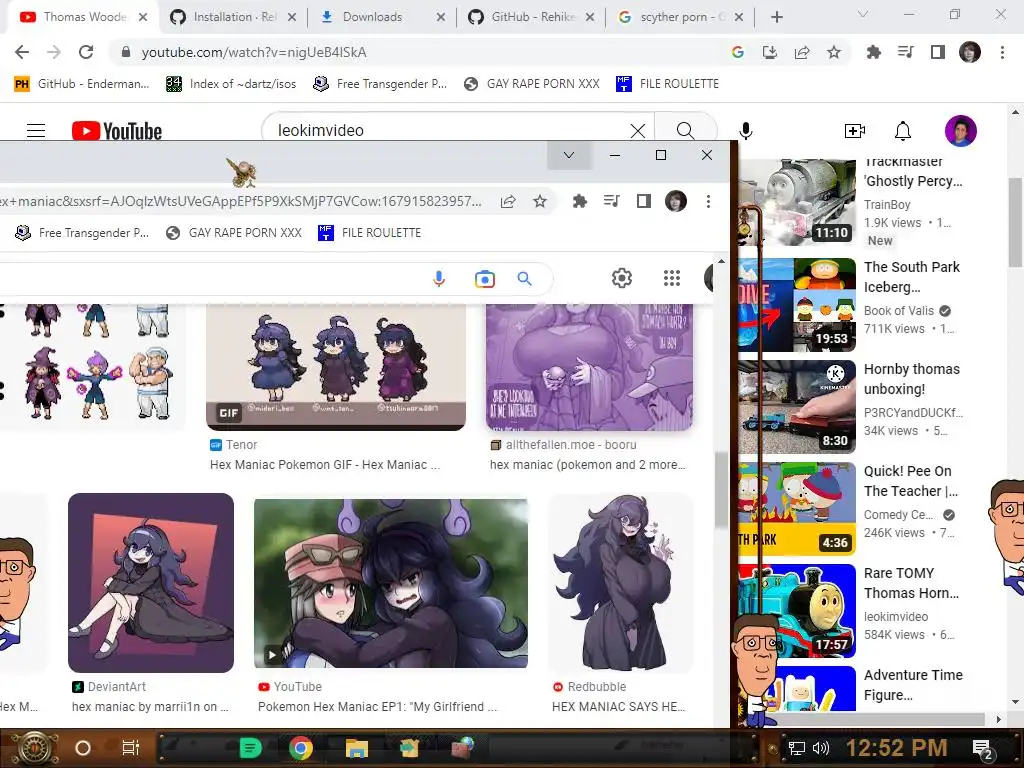1024x768 pixels.
Task: Open Google apps grid
Action: [672, 278]
